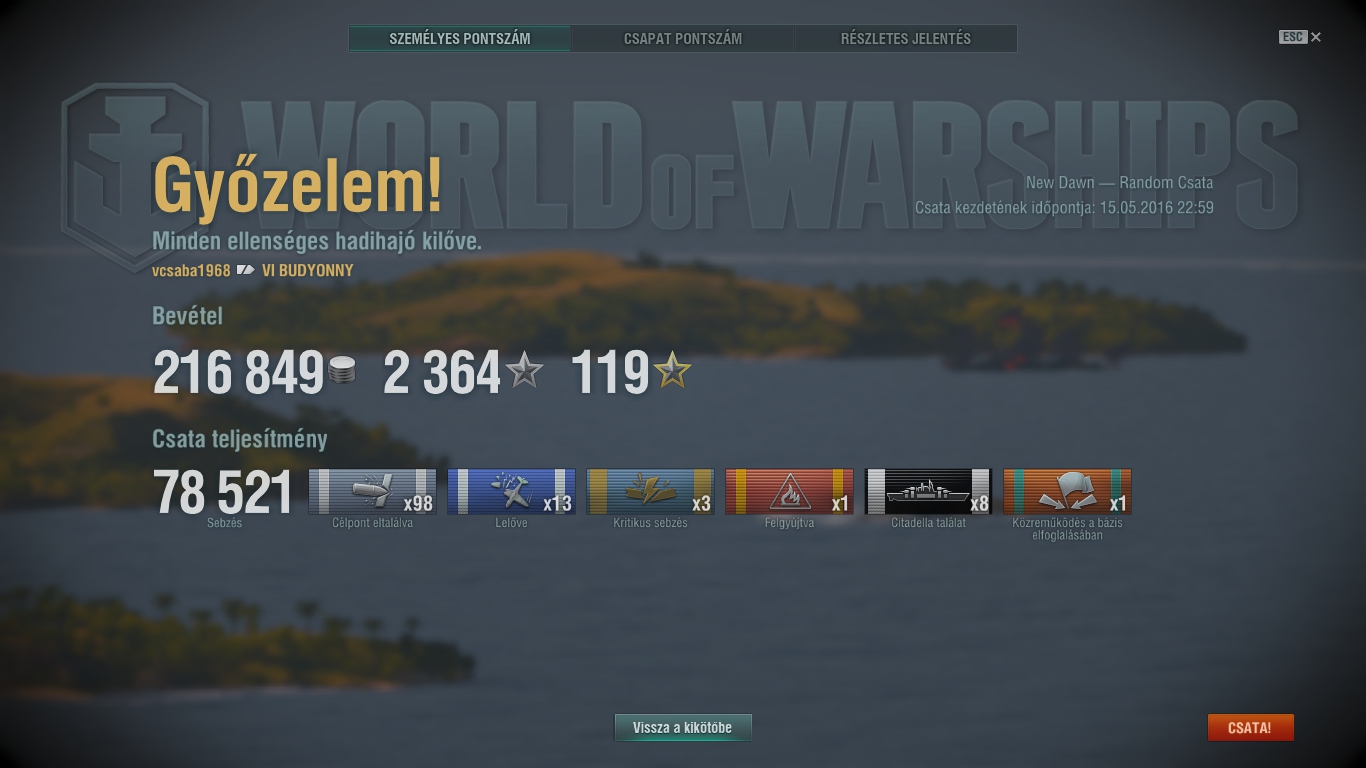Open the Személyes Pontszám tab

460,39
